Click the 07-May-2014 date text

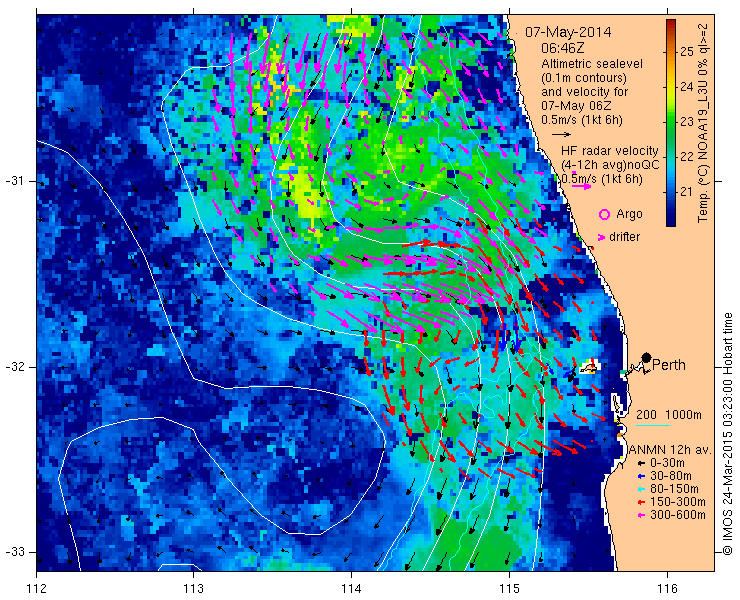(568, 32)
